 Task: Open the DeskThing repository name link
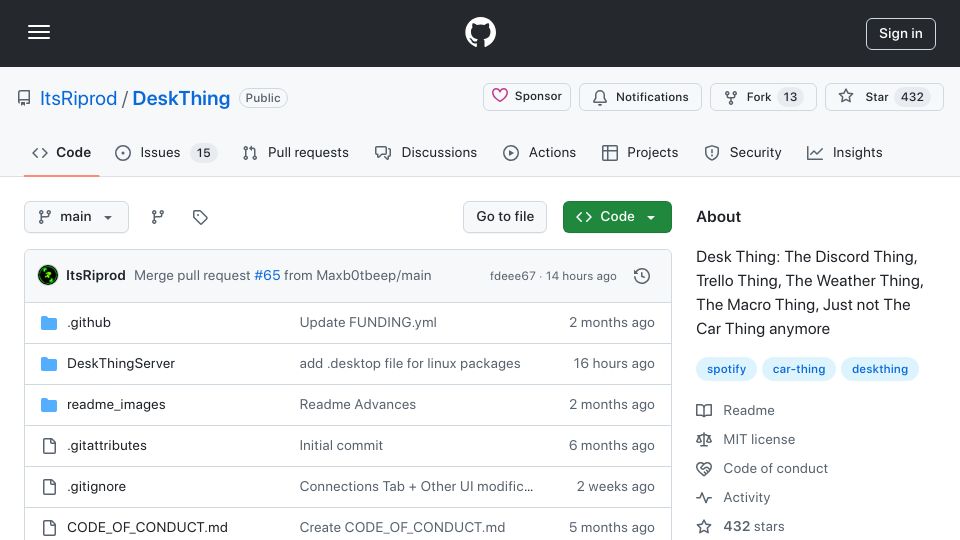pyautogui.click(x=181, y=98)
